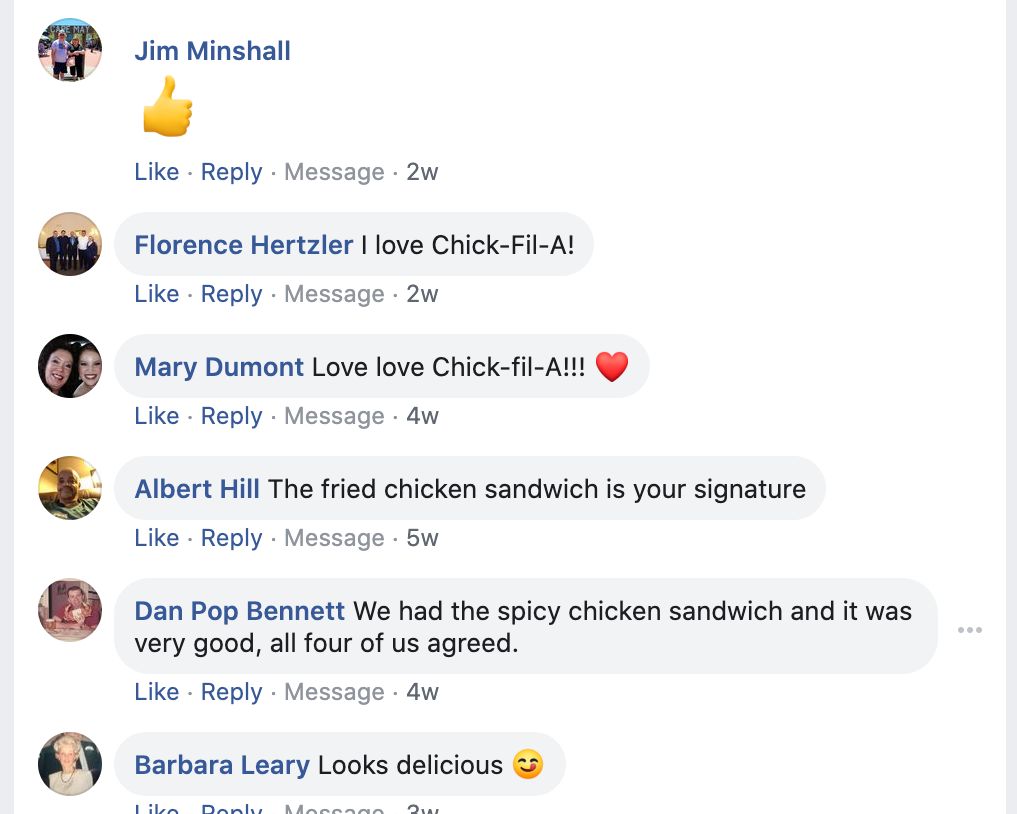Click the thumbs up emoji in Jim's comment
The height and width of the screenshot is (814, 1017).
(x=167, y=107)
